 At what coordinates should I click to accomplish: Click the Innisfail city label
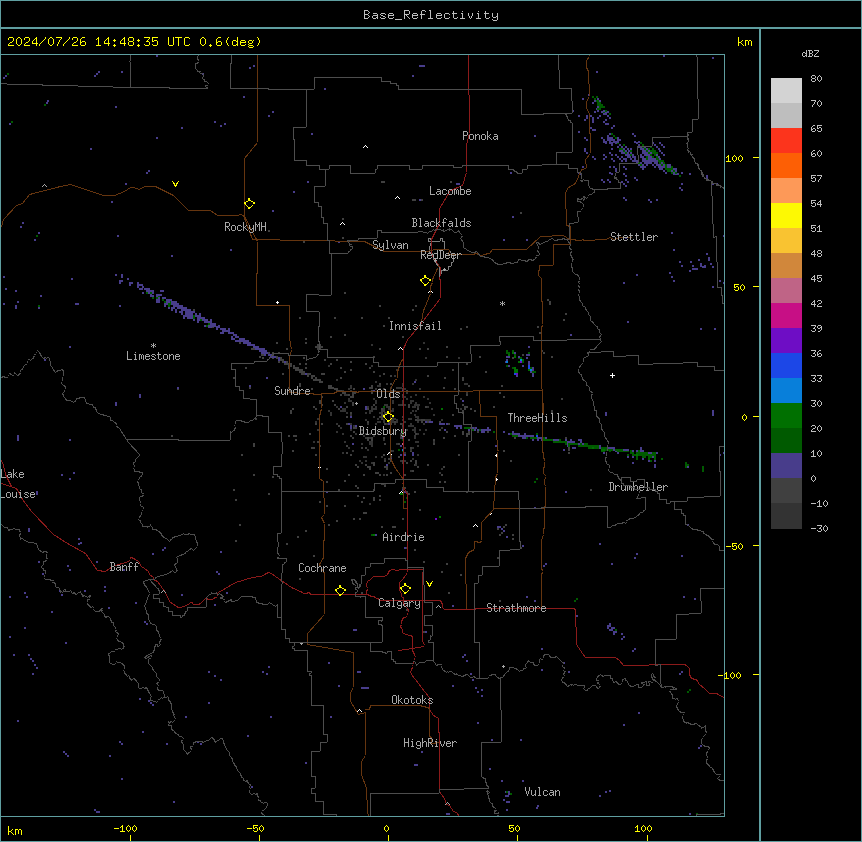coord(415,326)
